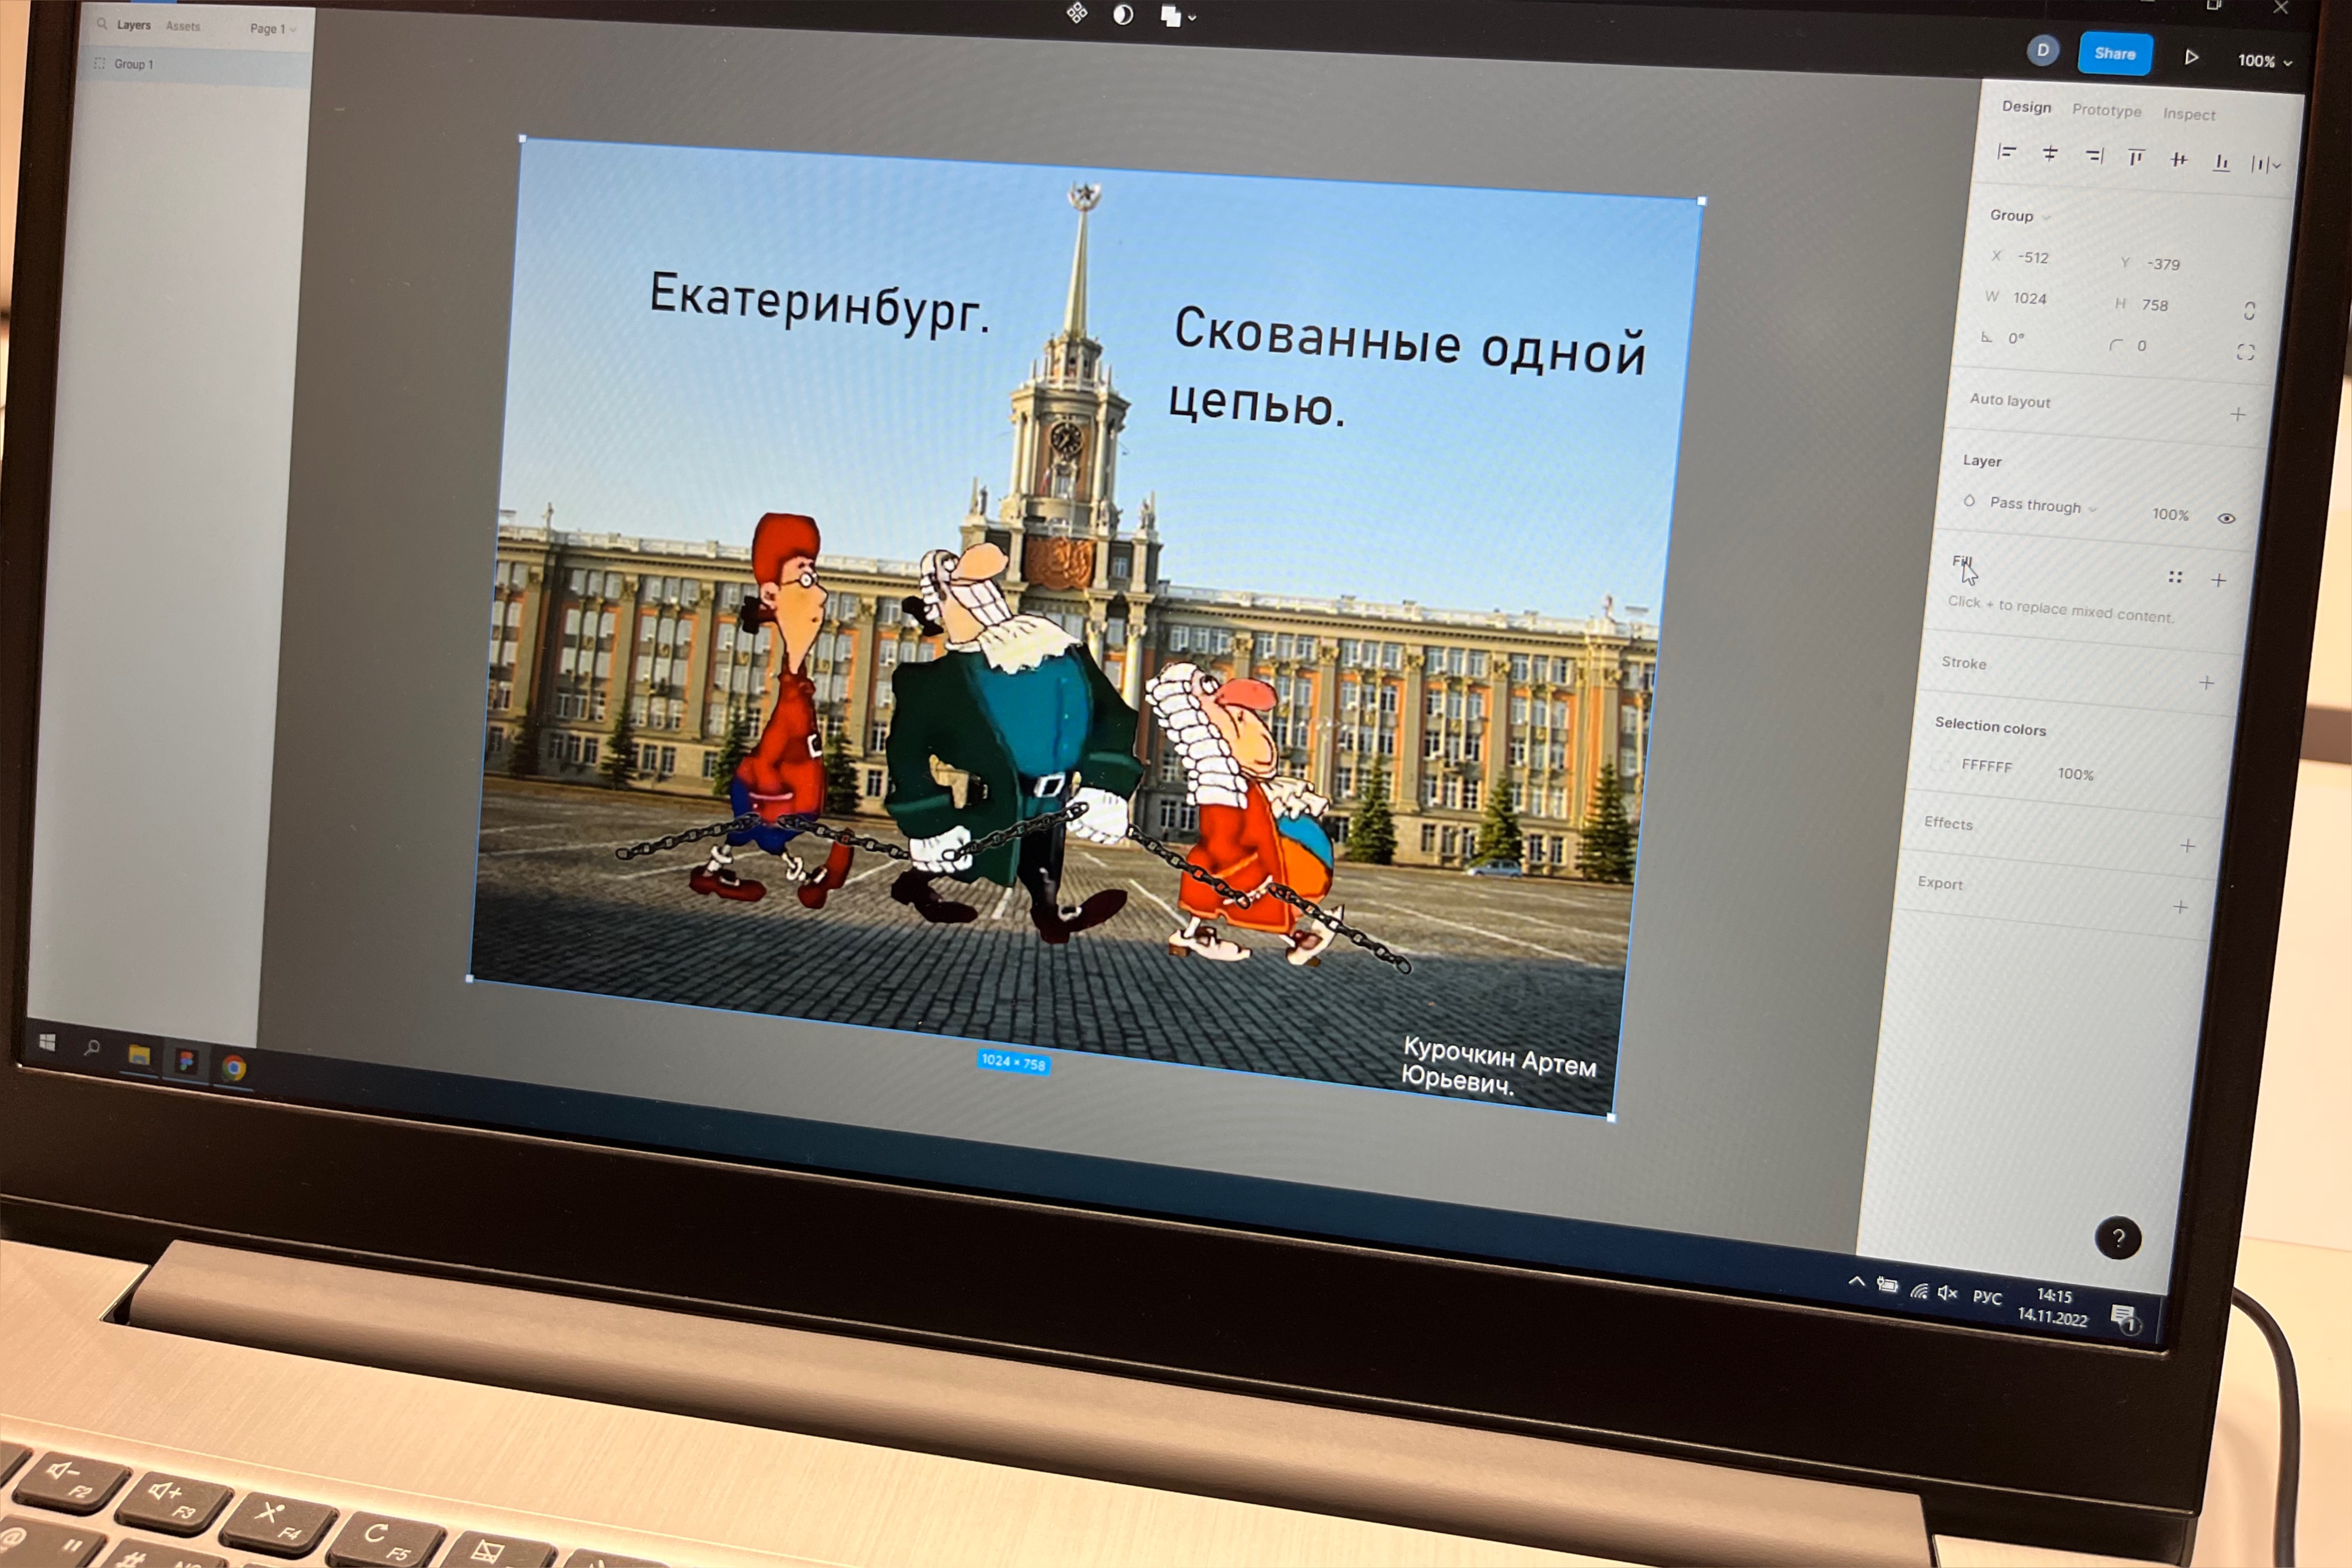Add Auto layout with plus button
Screen dimensions: 2352x1568
[x=2237, y=414]
